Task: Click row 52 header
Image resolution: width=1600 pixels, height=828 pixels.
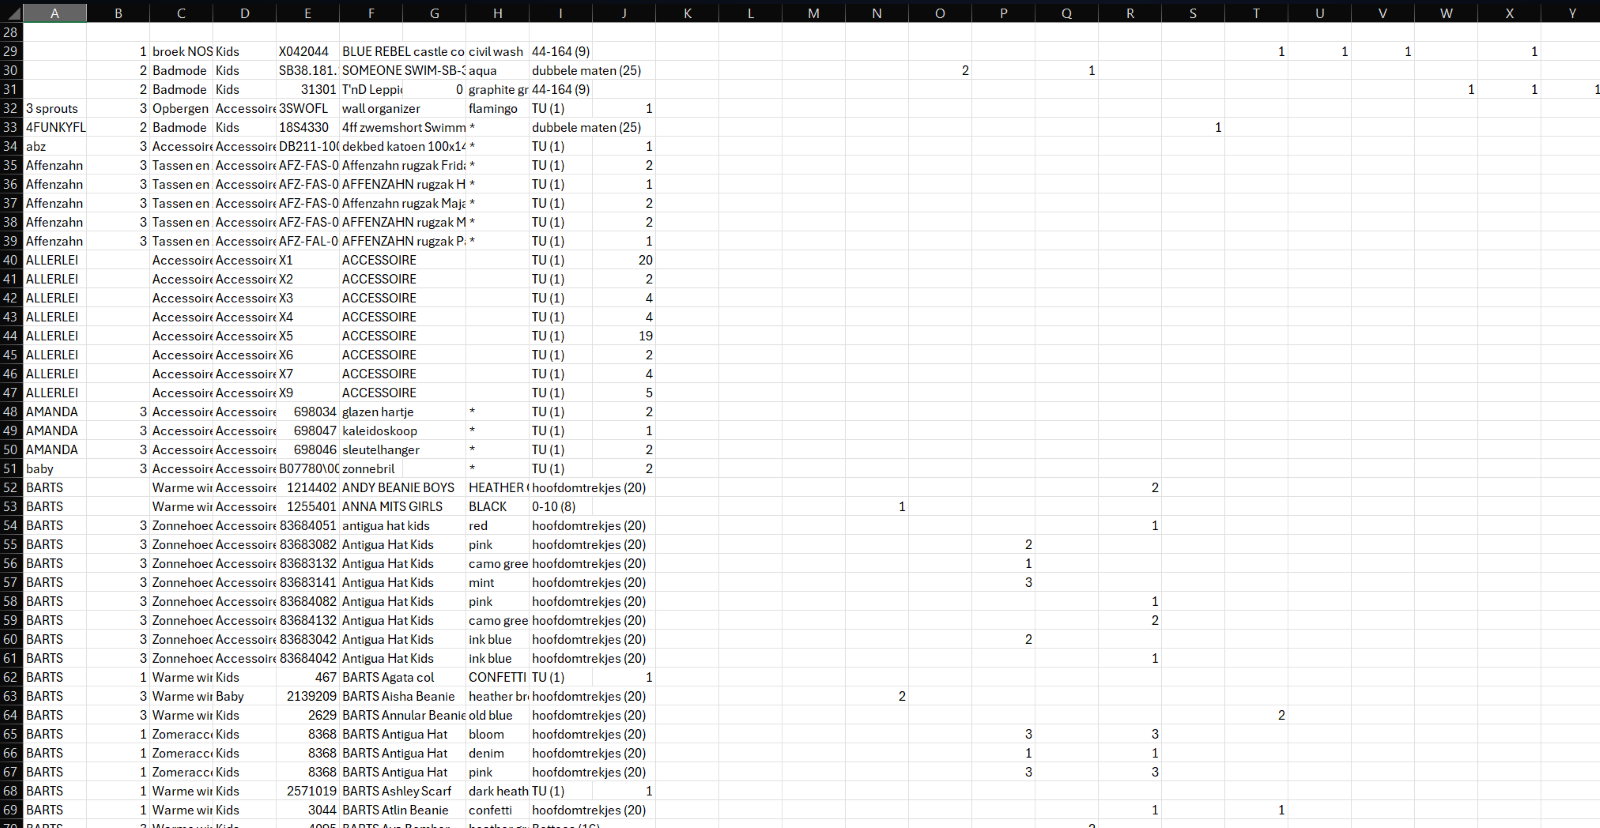Action: point(11,488)
